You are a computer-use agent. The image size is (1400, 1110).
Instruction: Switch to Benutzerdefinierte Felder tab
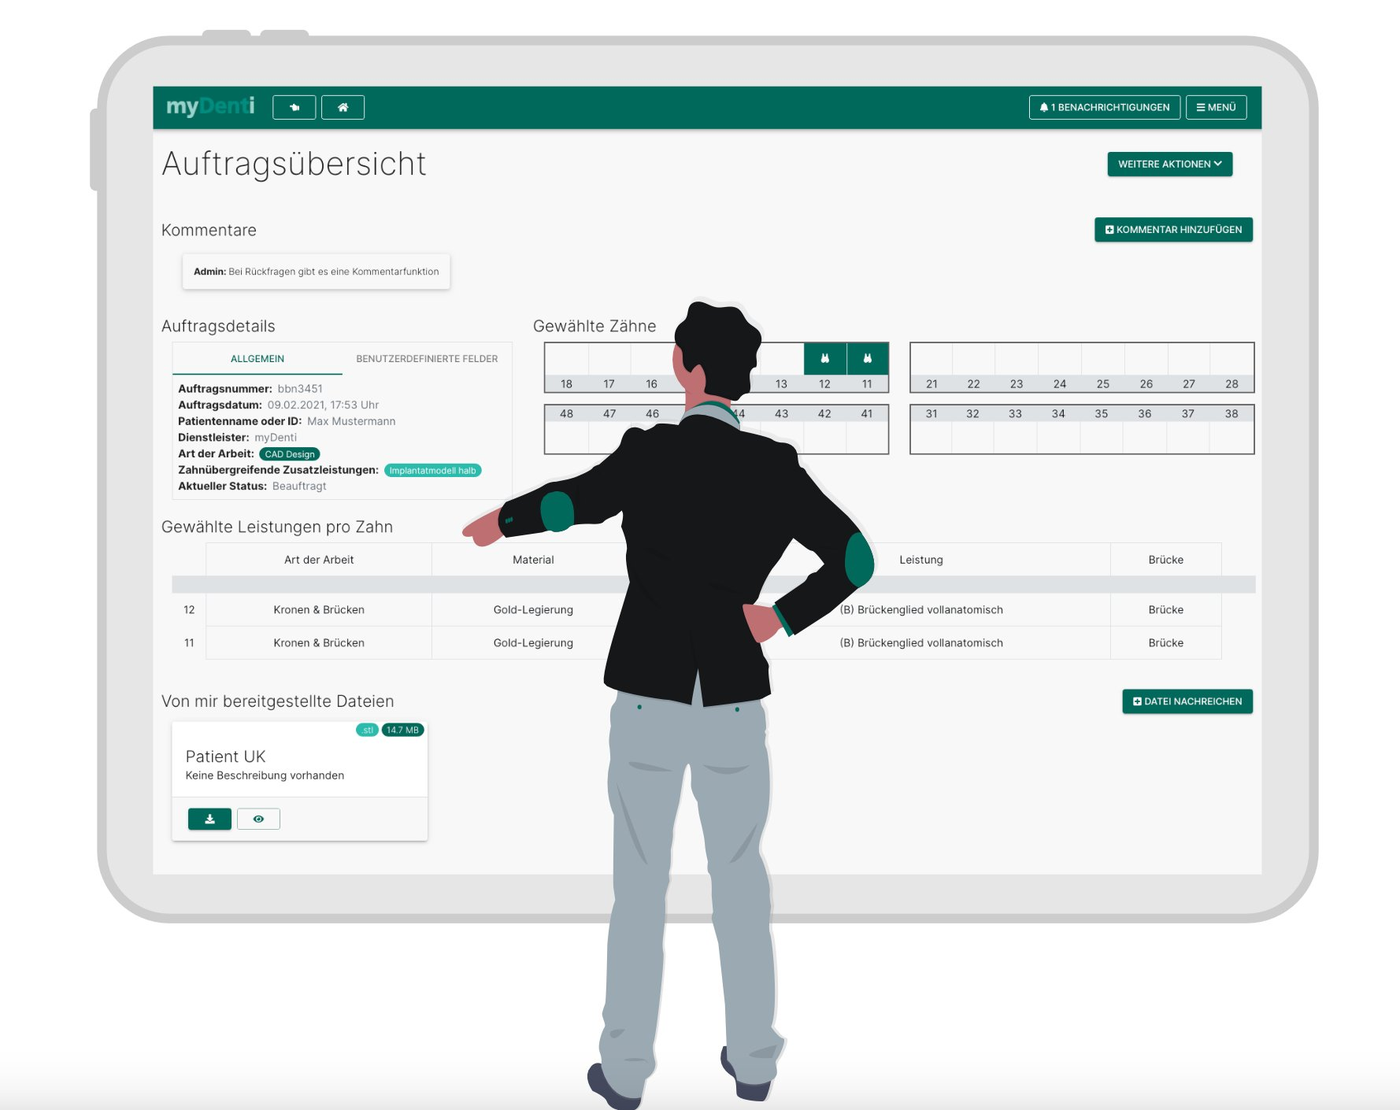coord(427,359)
